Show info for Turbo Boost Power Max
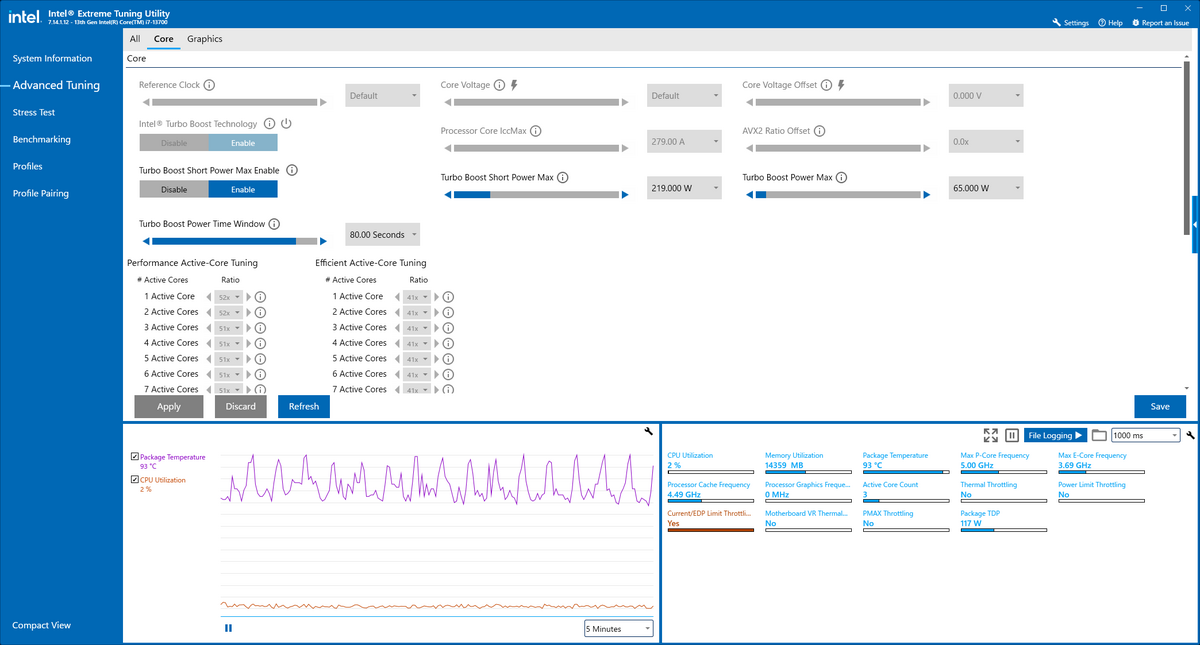 coord(842,177)
